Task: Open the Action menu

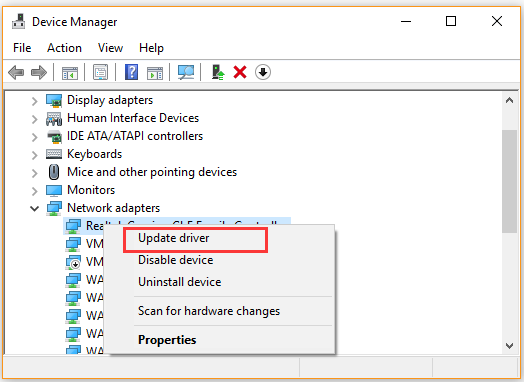Action: pos(64,48)
